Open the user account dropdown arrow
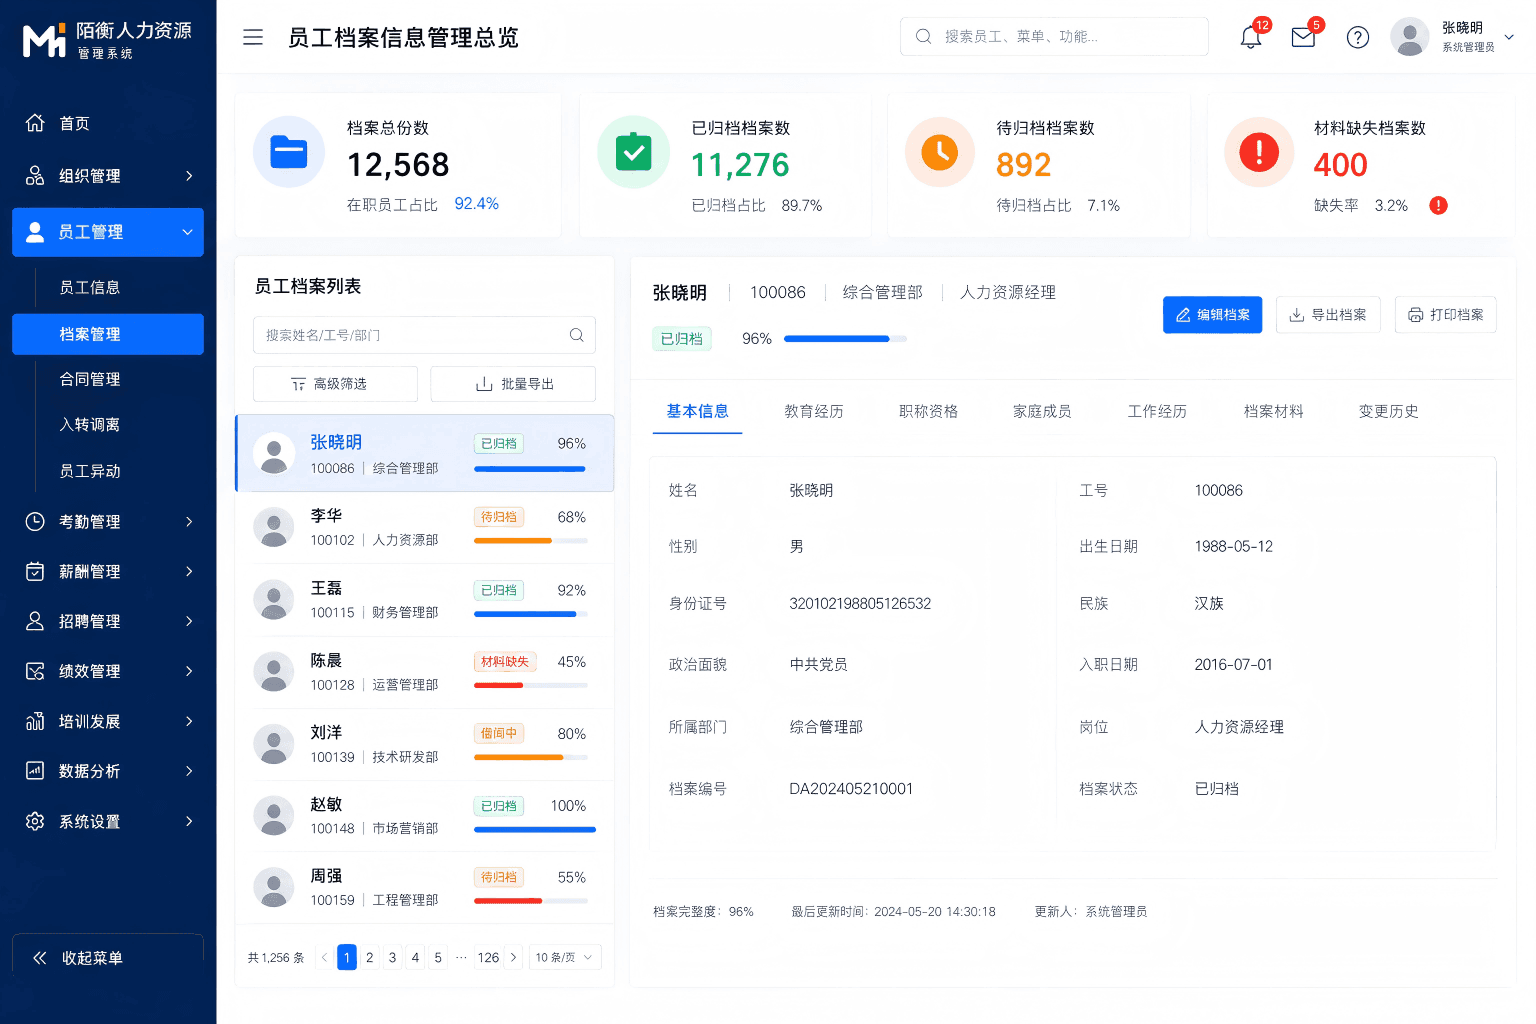Viewport: 1536px width, 1024px height. click(x=1509, y=37)
